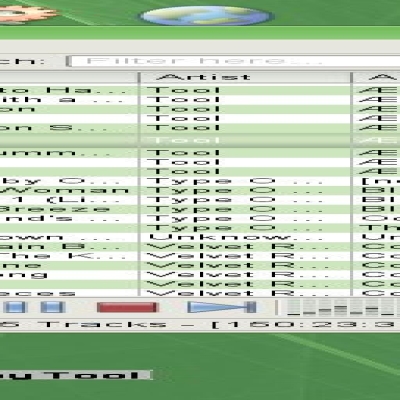Select the track title ending 'on S...'
This screenshot has height=400, width=400.
coord(63,128)
